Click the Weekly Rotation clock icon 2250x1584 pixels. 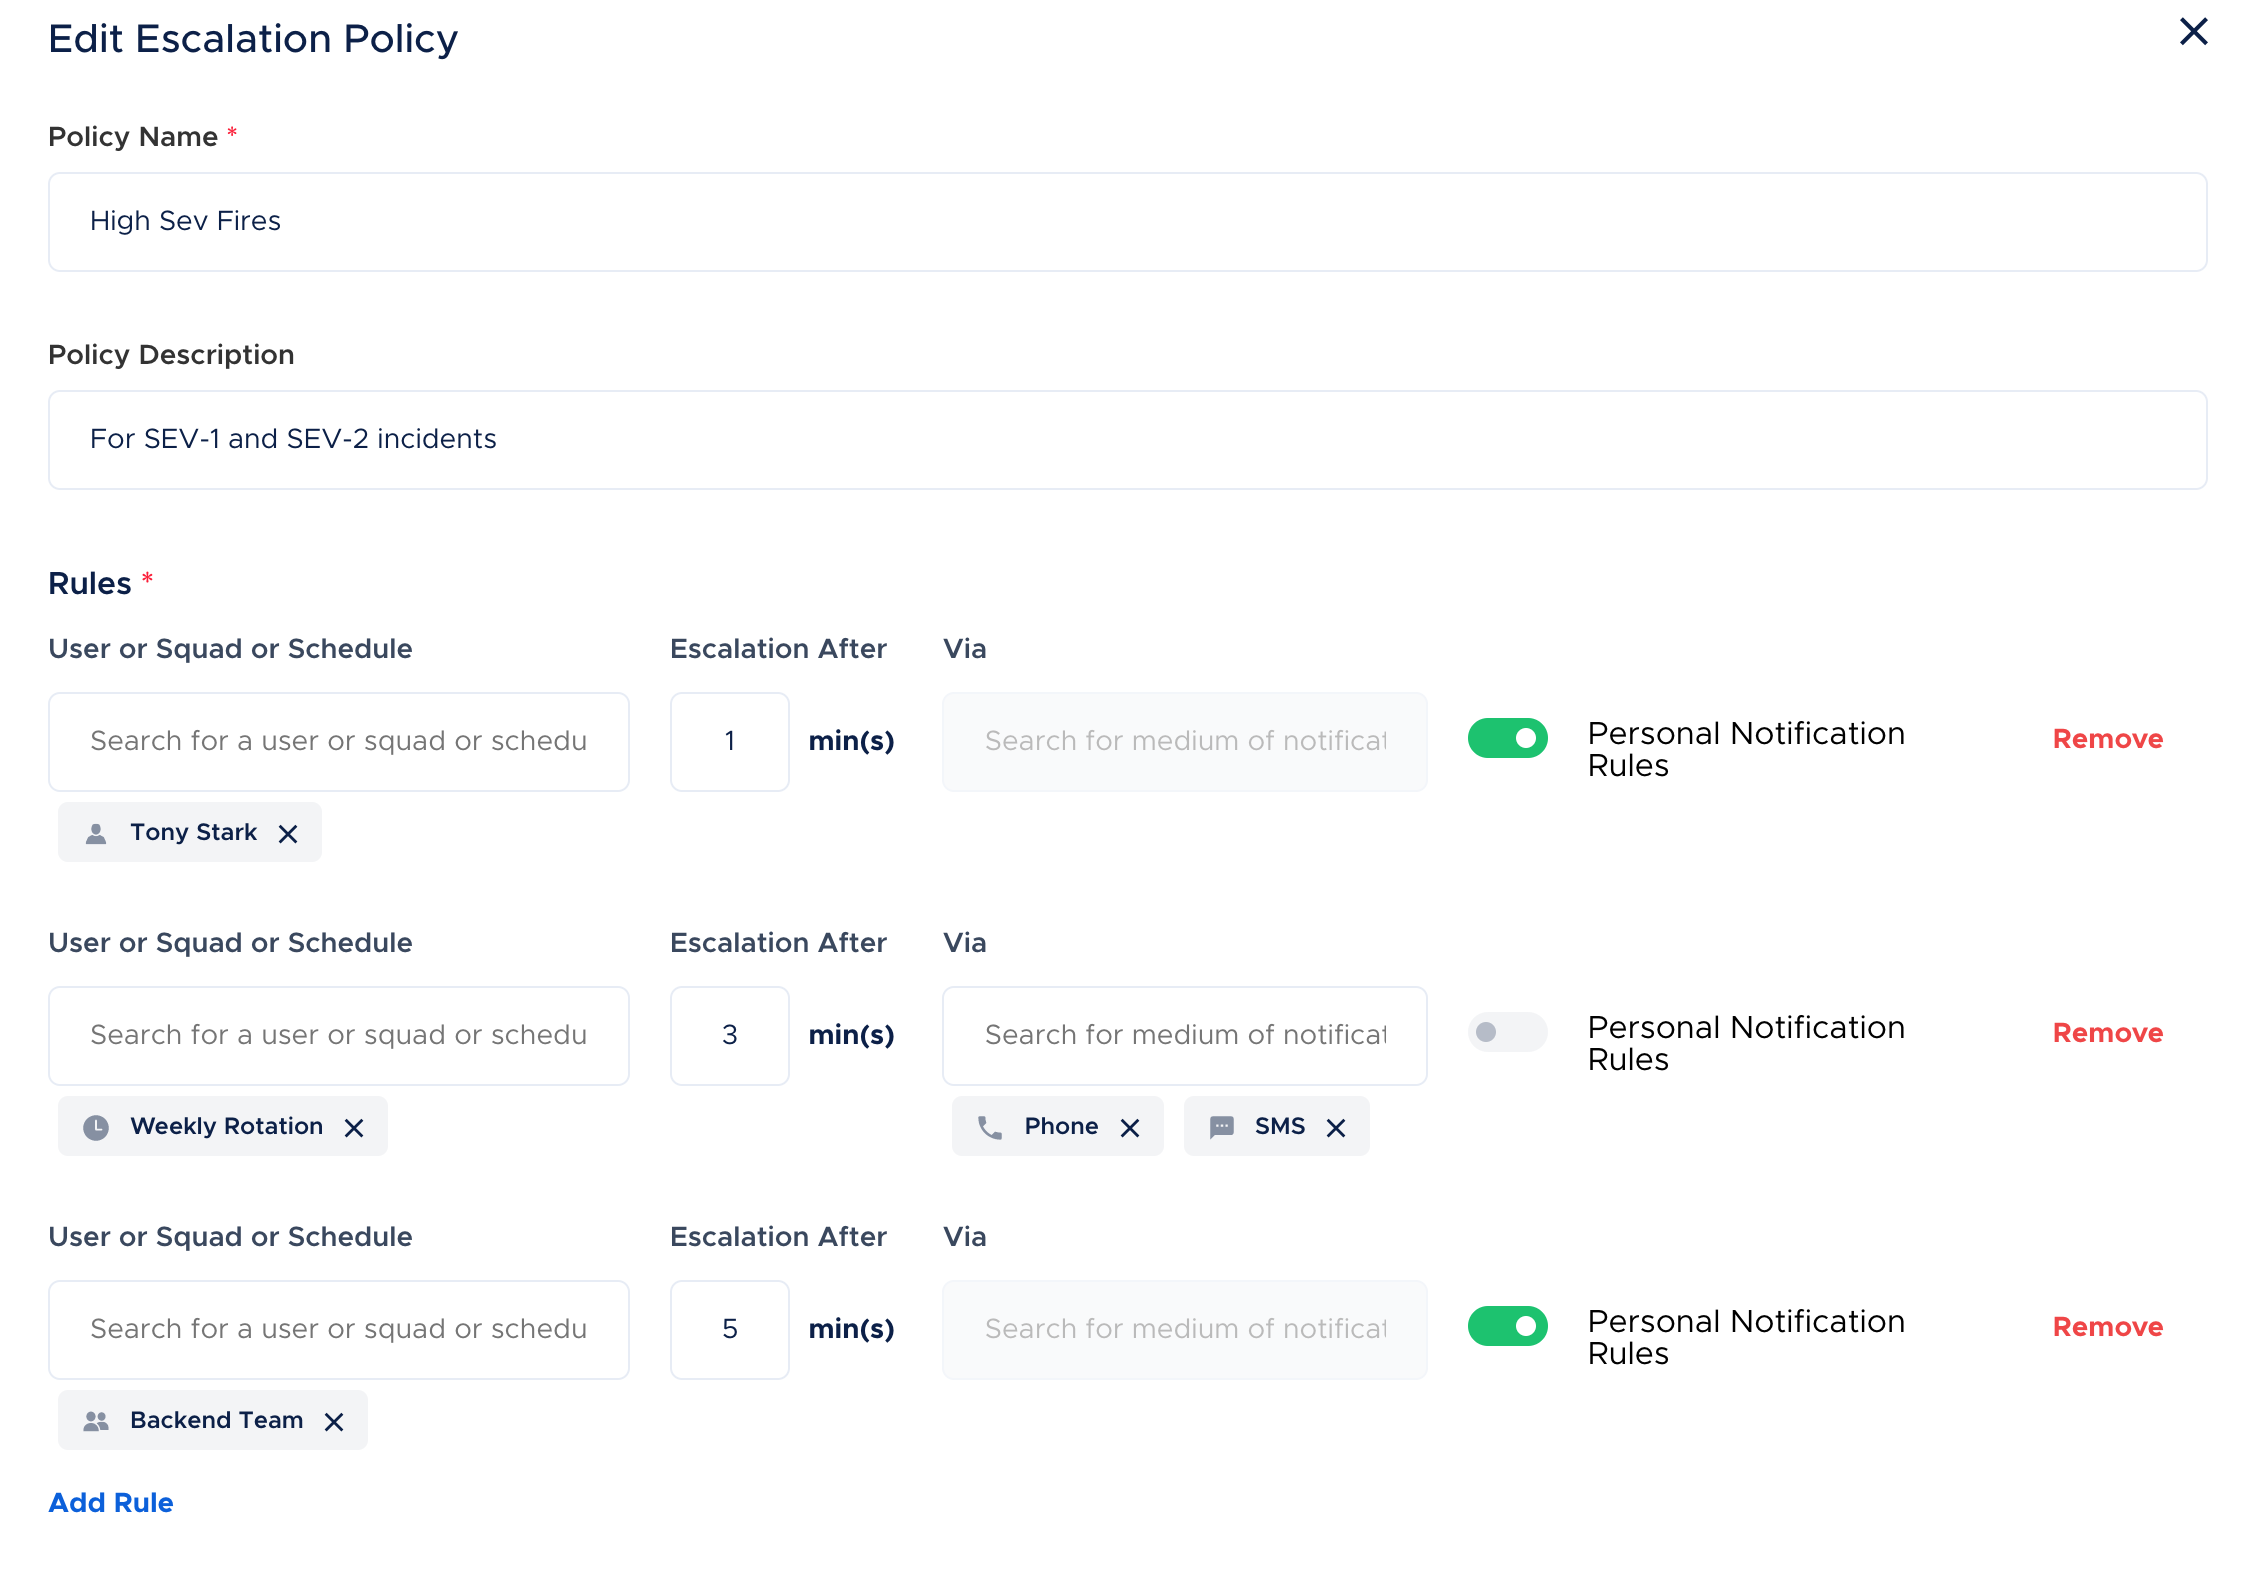click(x=96, y=1128)
